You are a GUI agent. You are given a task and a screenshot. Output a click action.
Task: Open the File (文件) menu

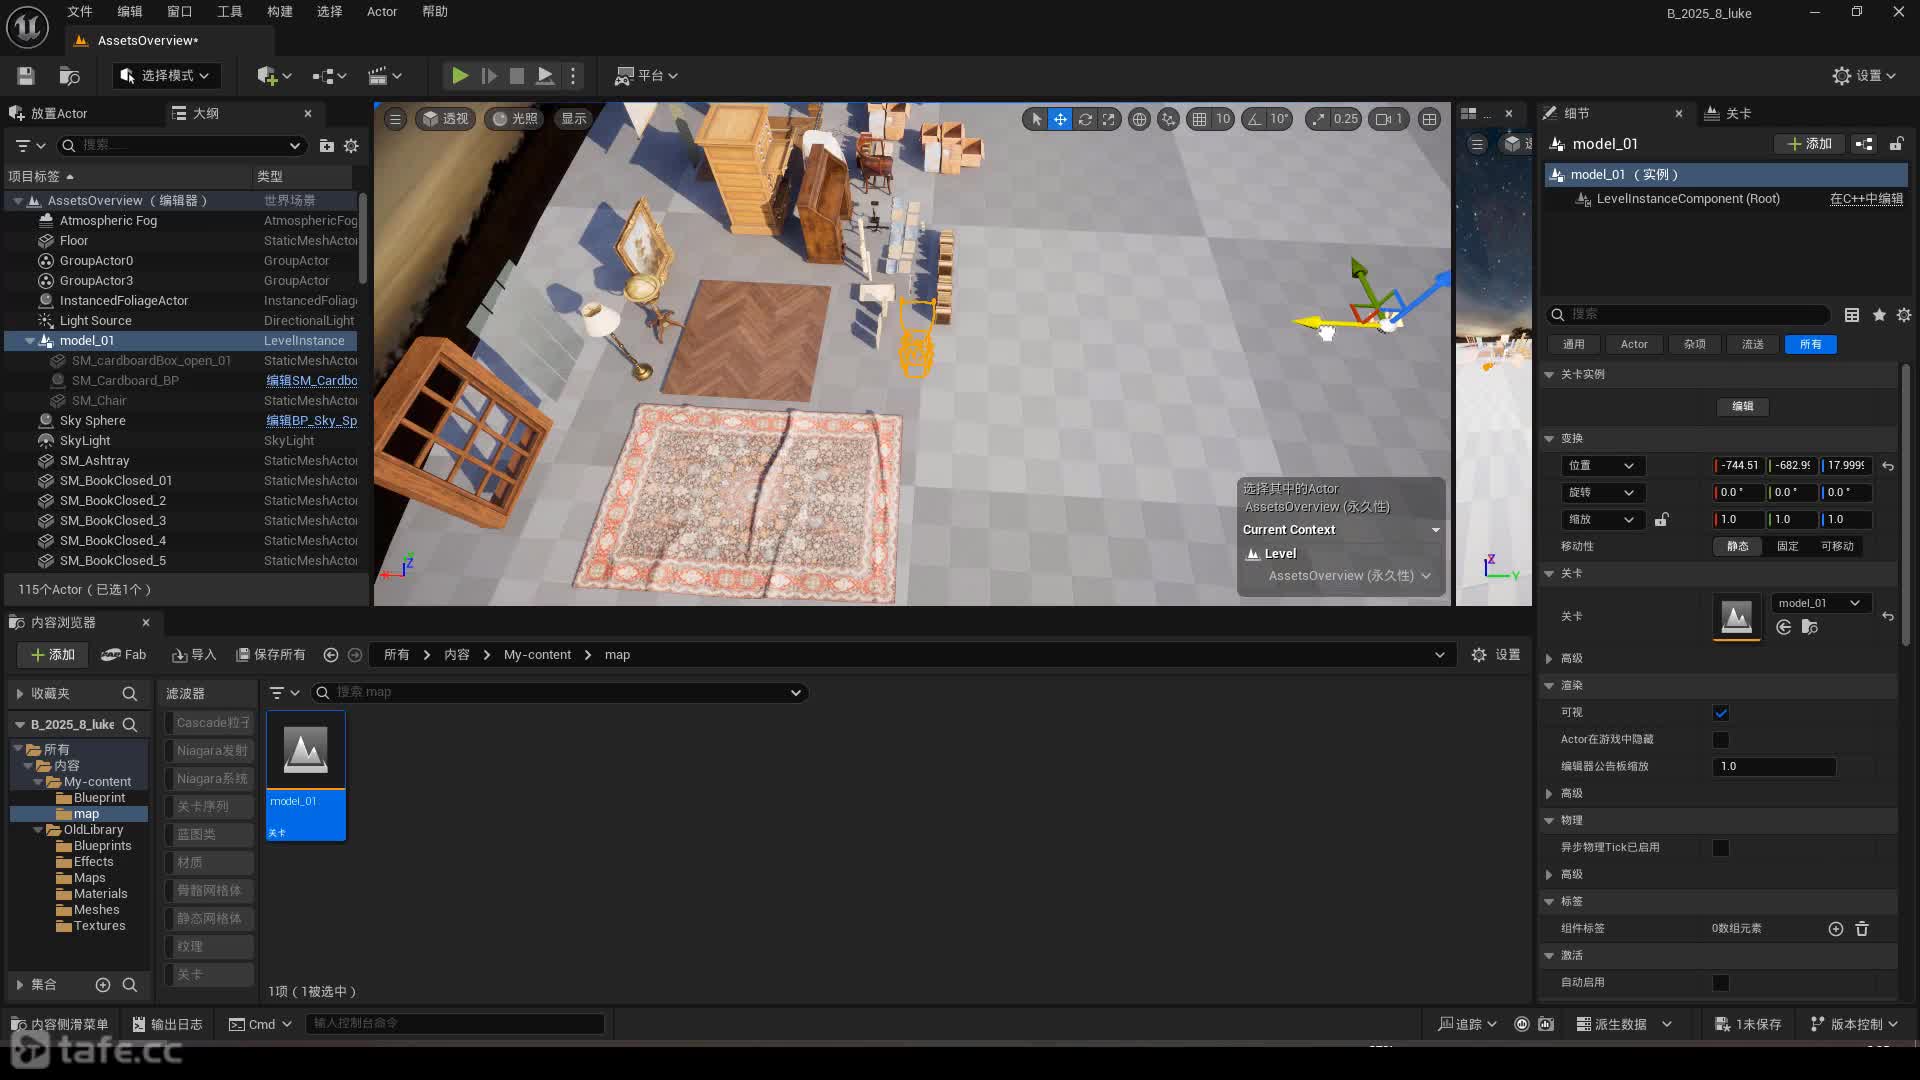click(x=80, y=12)
